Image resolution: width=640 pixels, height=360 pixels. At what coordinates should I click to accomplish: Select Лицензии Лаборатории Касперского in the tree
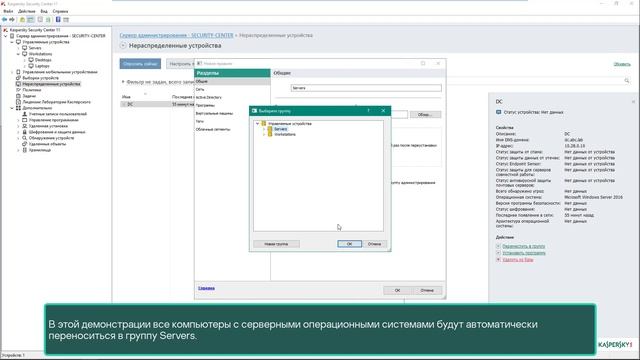click(56, 102)
